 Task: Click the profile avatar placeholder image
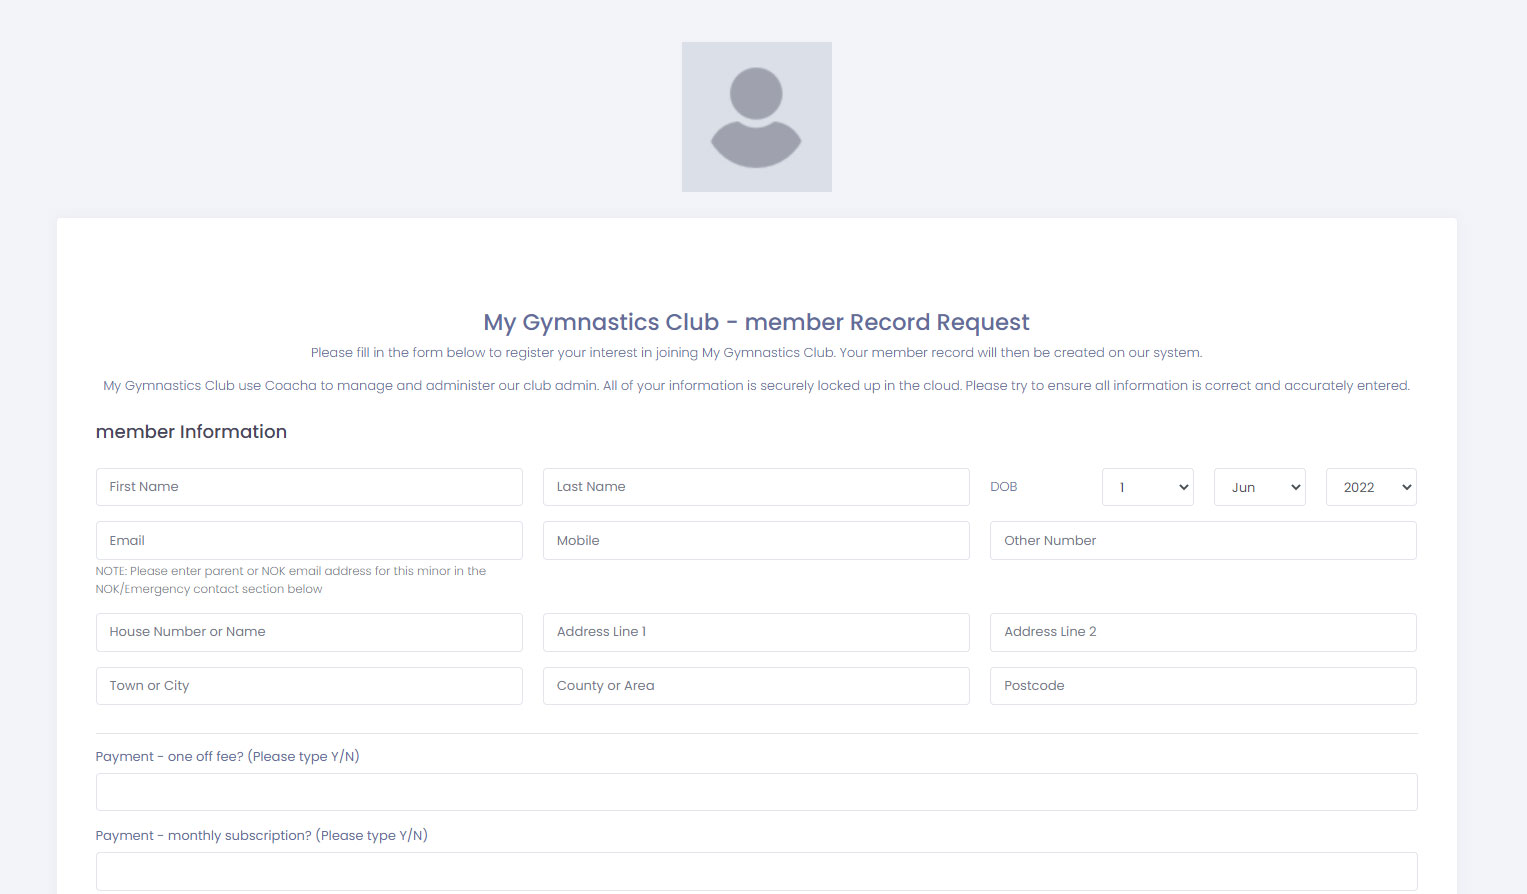(x=756, y=117)
